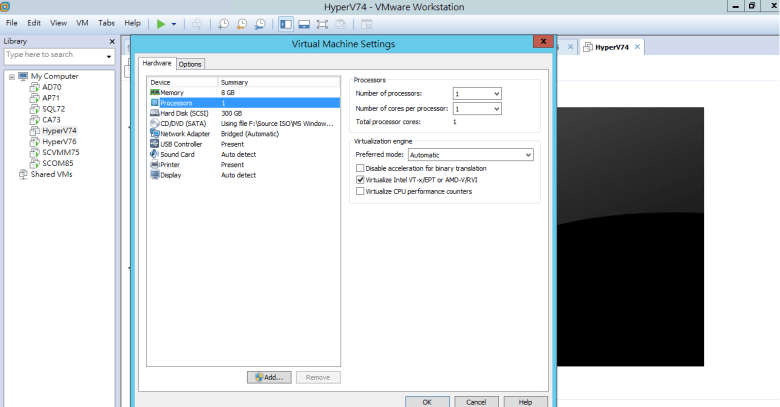The image size is (780, 407).
Task: Click the green Power On play icon
Action: coord(162,23)
